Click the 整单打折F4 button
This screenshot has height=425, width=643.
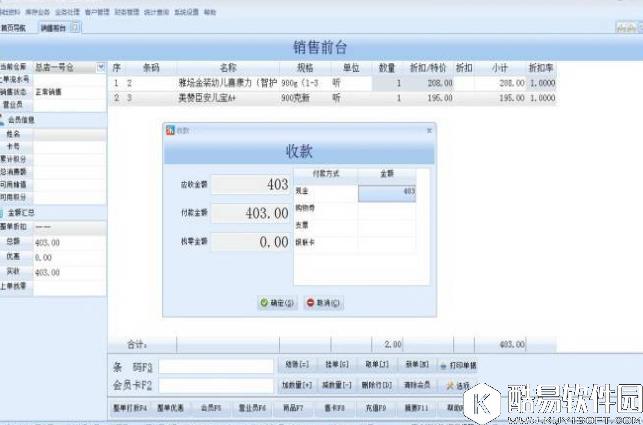(x=130, y=408)
